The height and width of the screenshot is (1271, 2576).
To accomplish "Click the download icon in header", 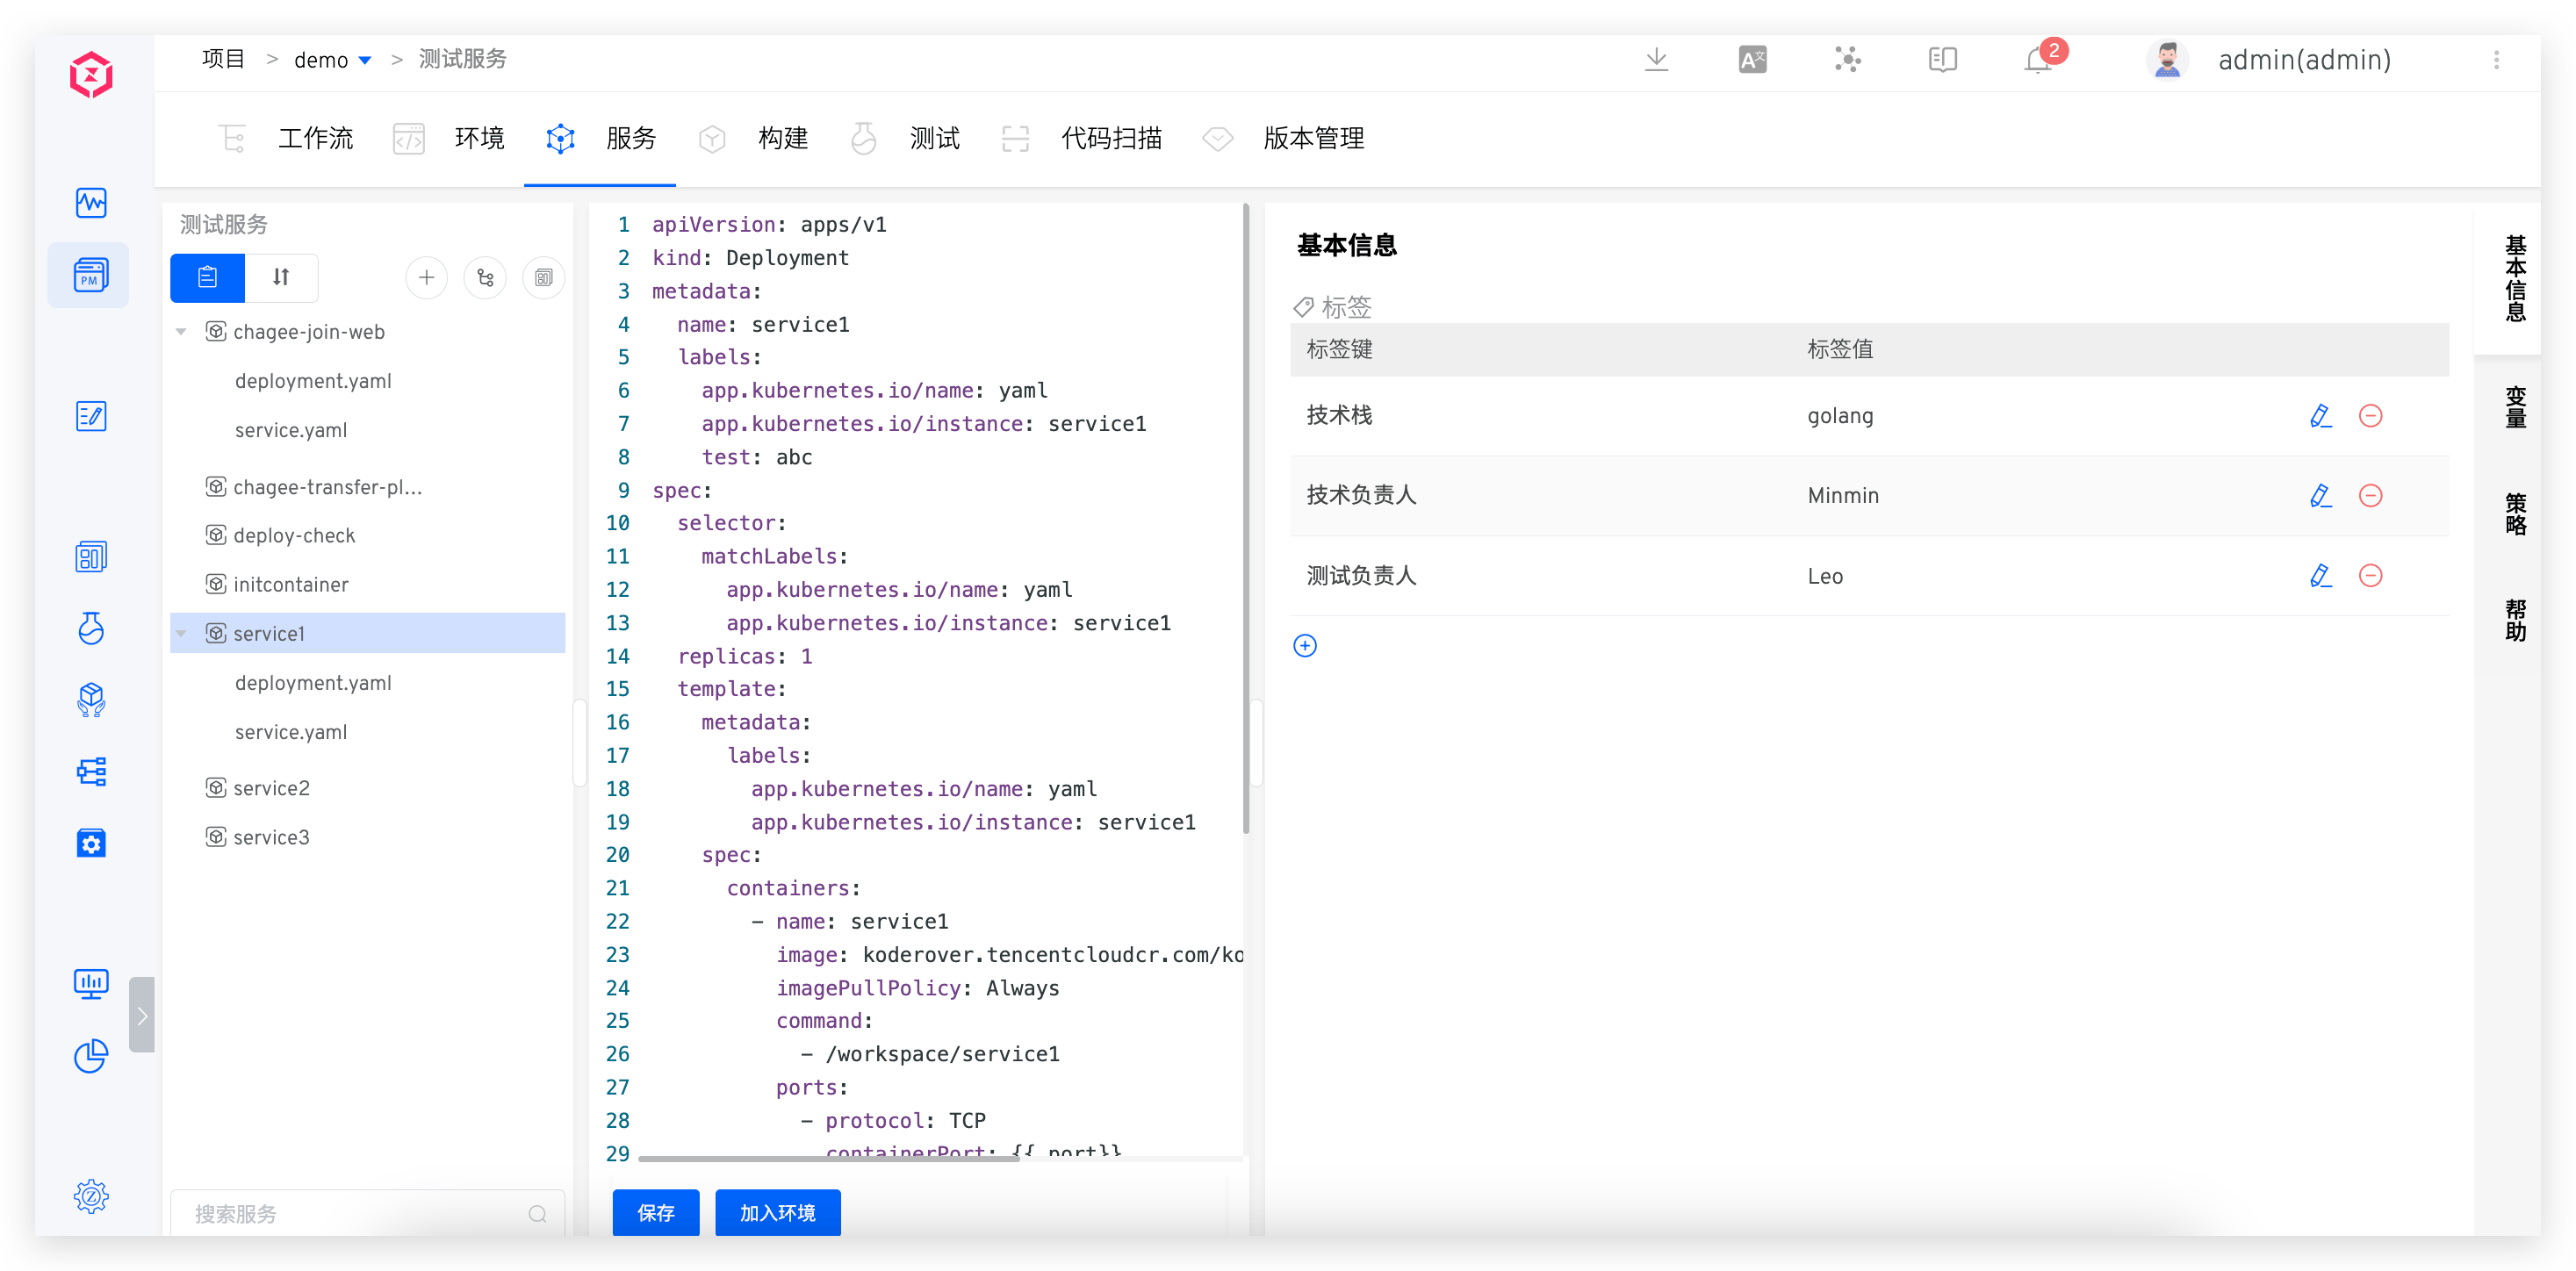I will [1656, 60].
